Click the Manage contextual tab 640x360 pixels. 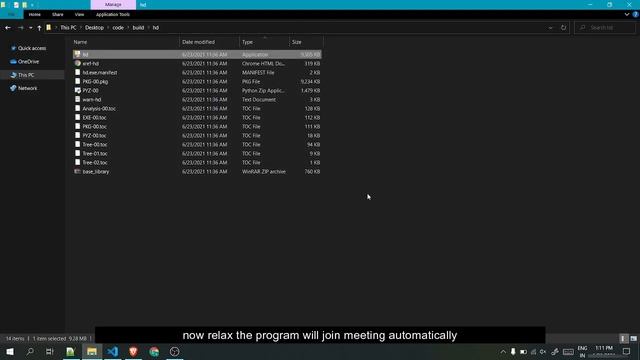[x=113, y=4]
